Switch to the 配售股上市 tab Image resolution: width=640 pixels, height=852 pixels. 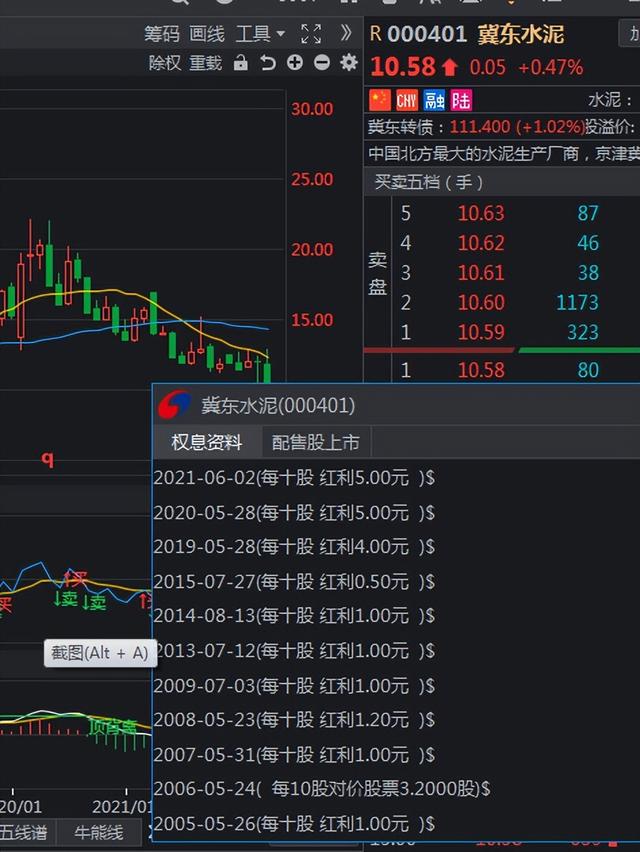coord(316,442)
